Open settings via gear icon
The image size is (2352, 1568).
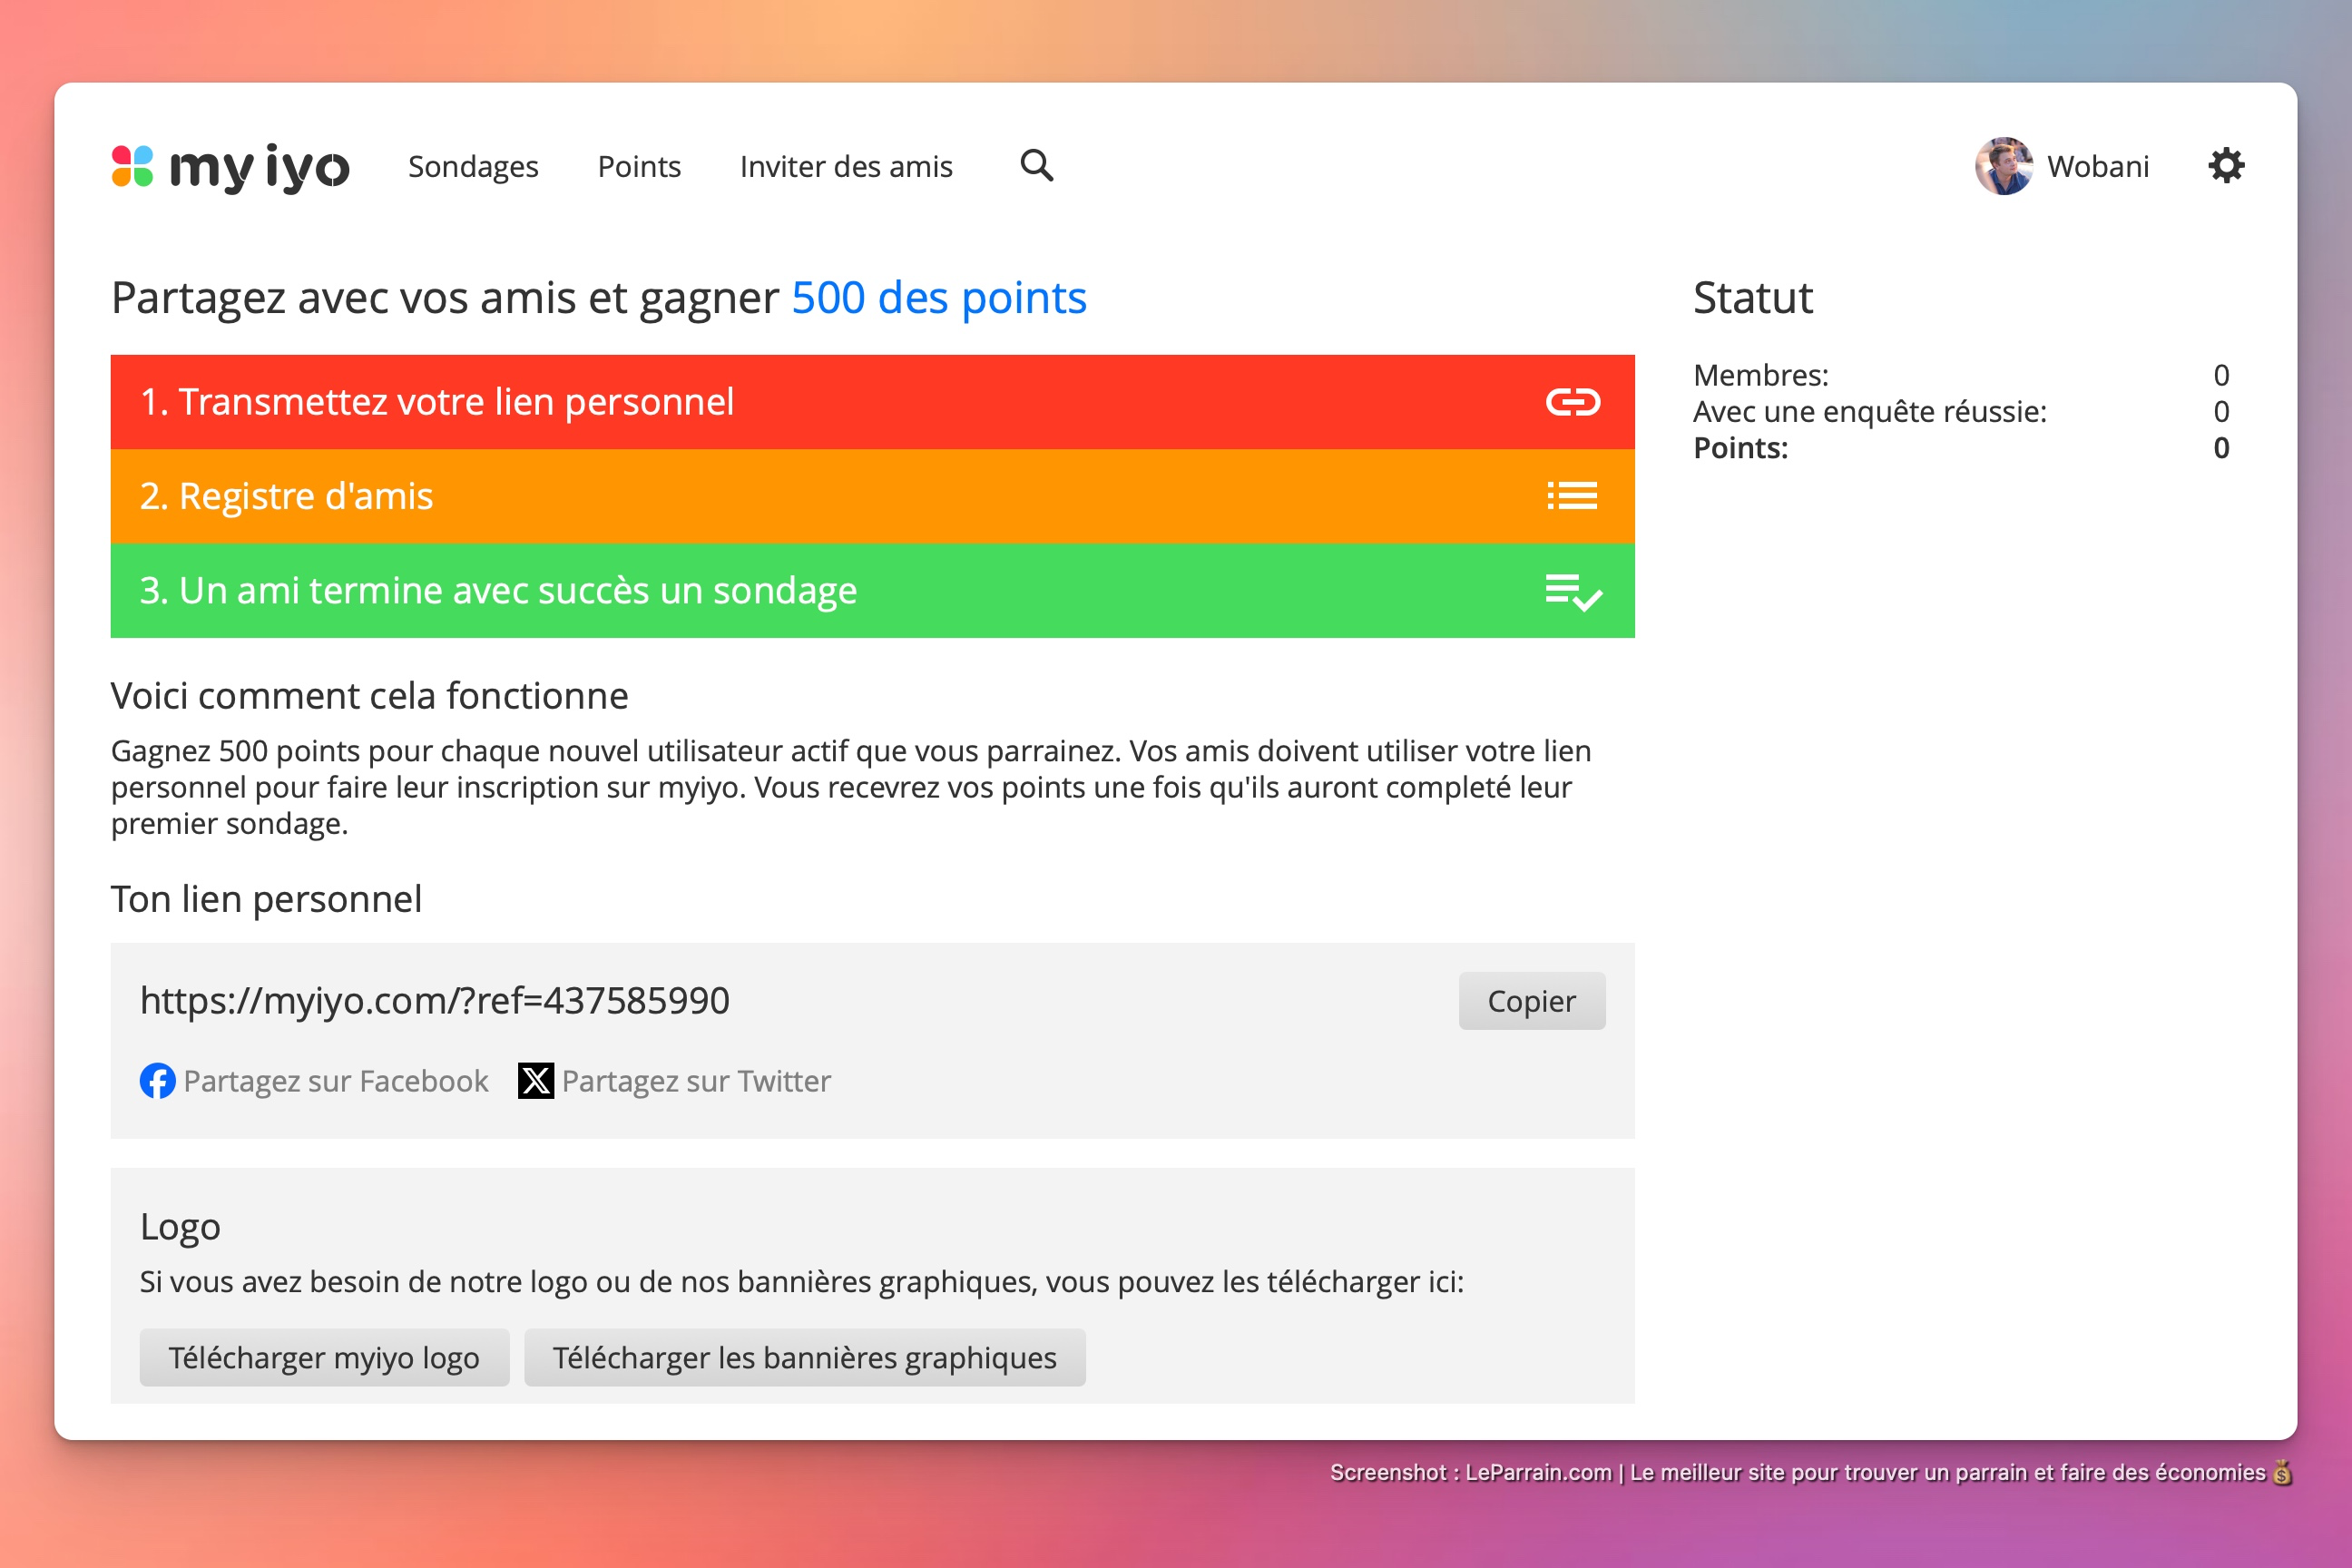[x=2226, y=165]
